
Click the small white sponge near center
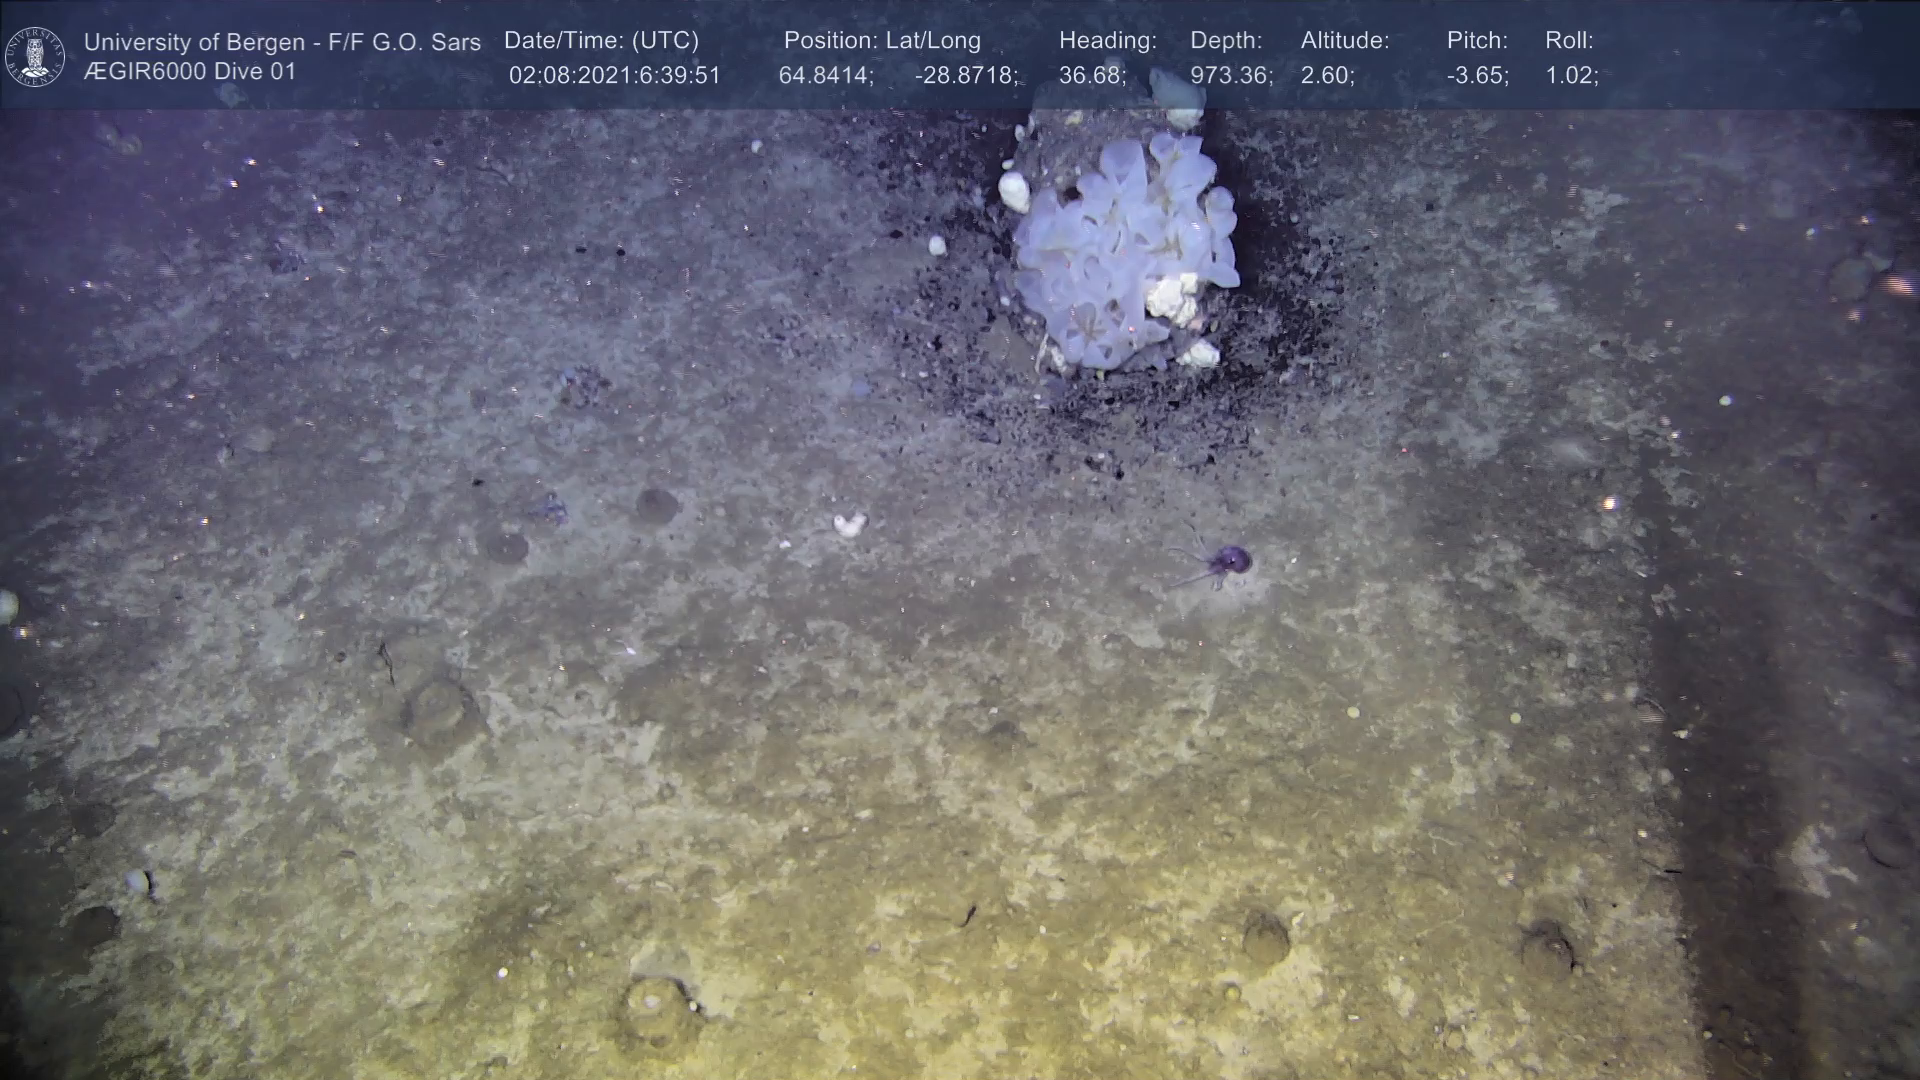click(849, 524)
